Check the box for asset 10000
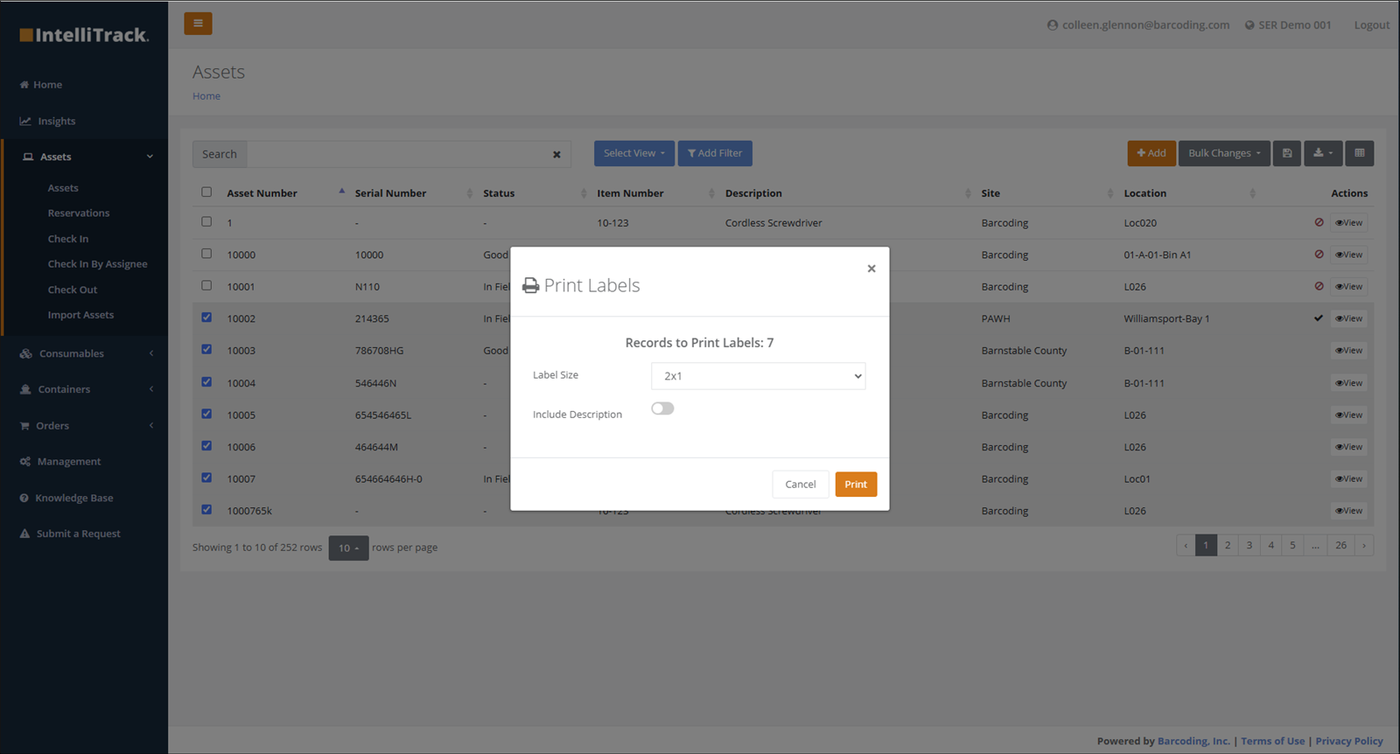This screenshot has width=1400, height=754. [x=207, y=254]
